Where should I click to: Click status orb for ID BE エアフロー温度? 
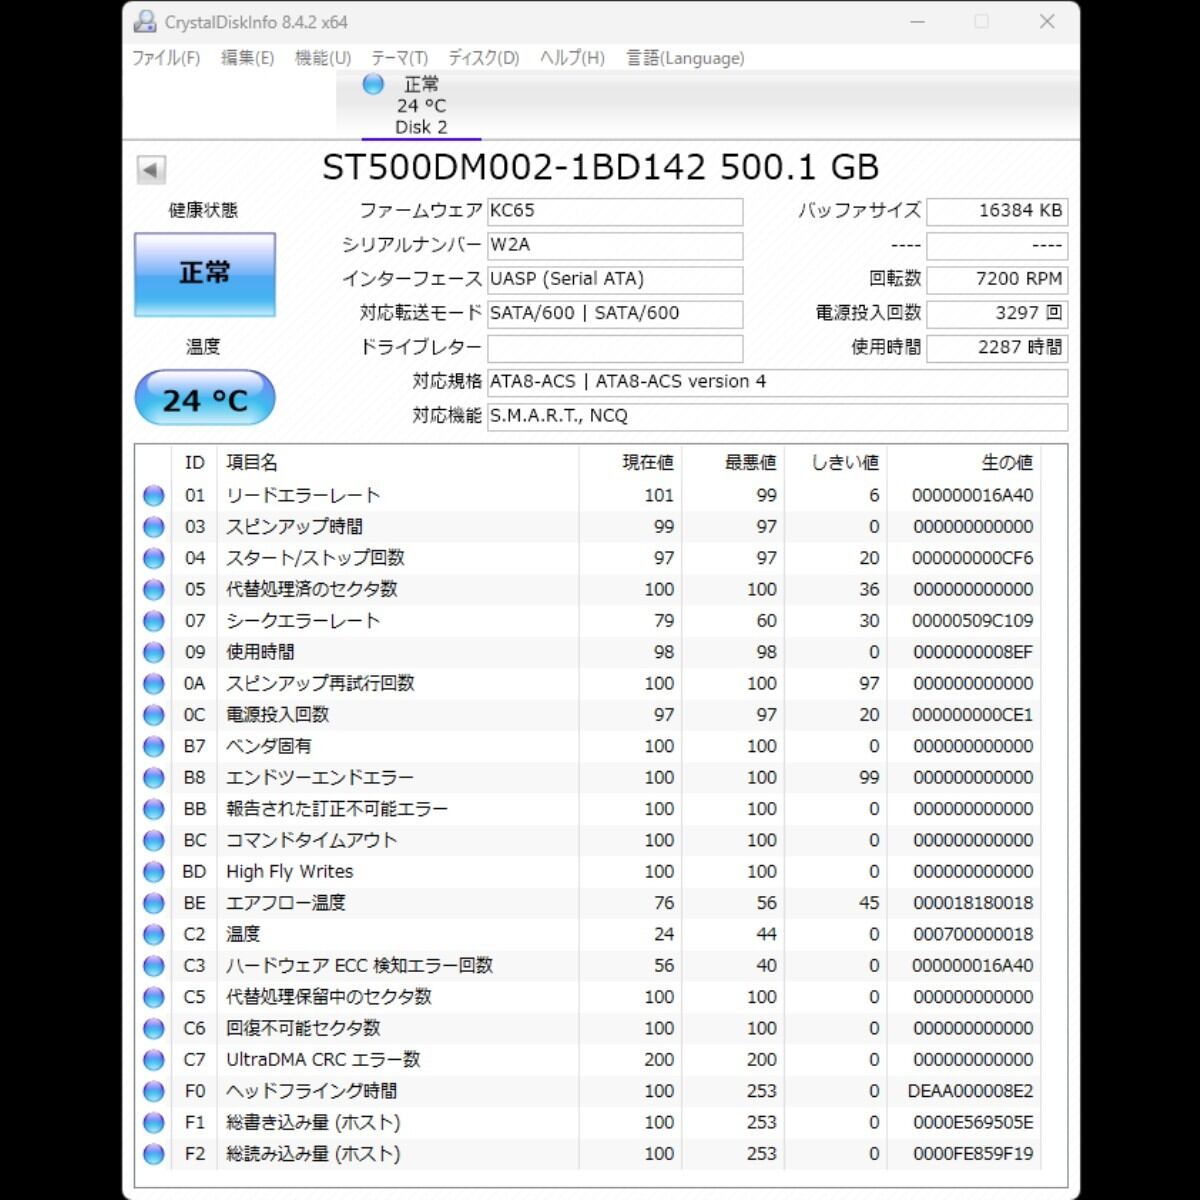[153, 903]
